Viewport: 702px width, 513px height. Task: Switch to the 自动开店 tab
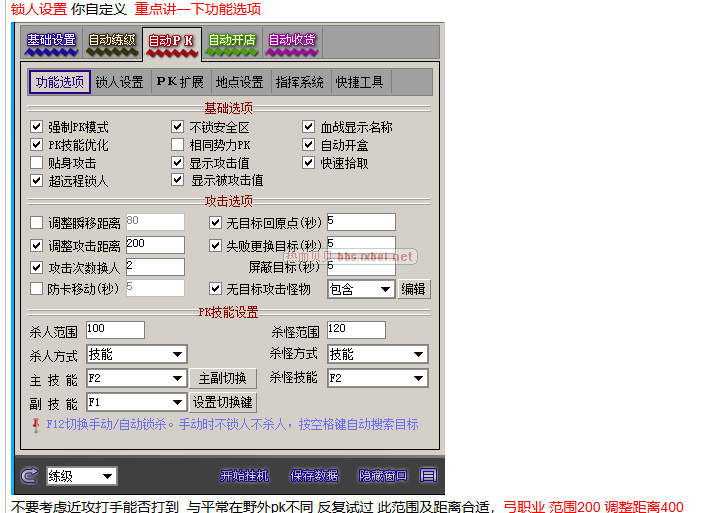coord(231,41)
